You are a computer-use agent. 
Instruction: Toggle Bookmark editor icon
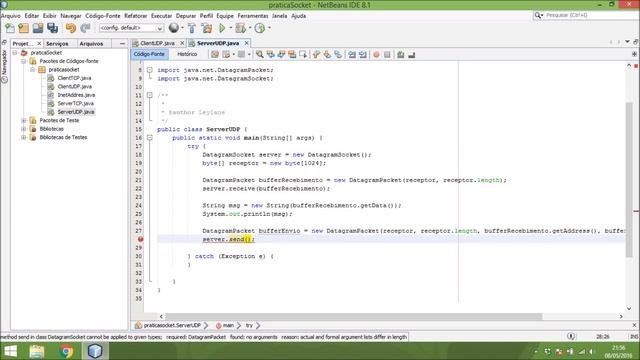click(338, 54)
